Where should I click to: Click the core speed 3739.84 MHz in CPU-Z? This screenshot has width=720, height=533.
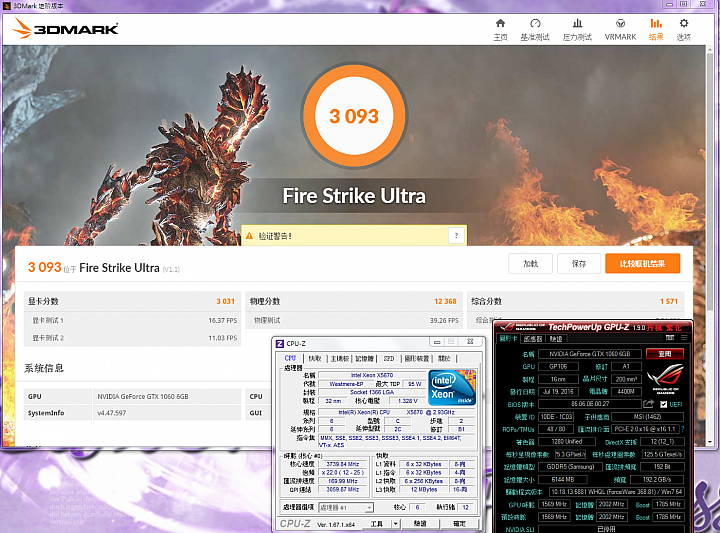[x=343, y=464]
